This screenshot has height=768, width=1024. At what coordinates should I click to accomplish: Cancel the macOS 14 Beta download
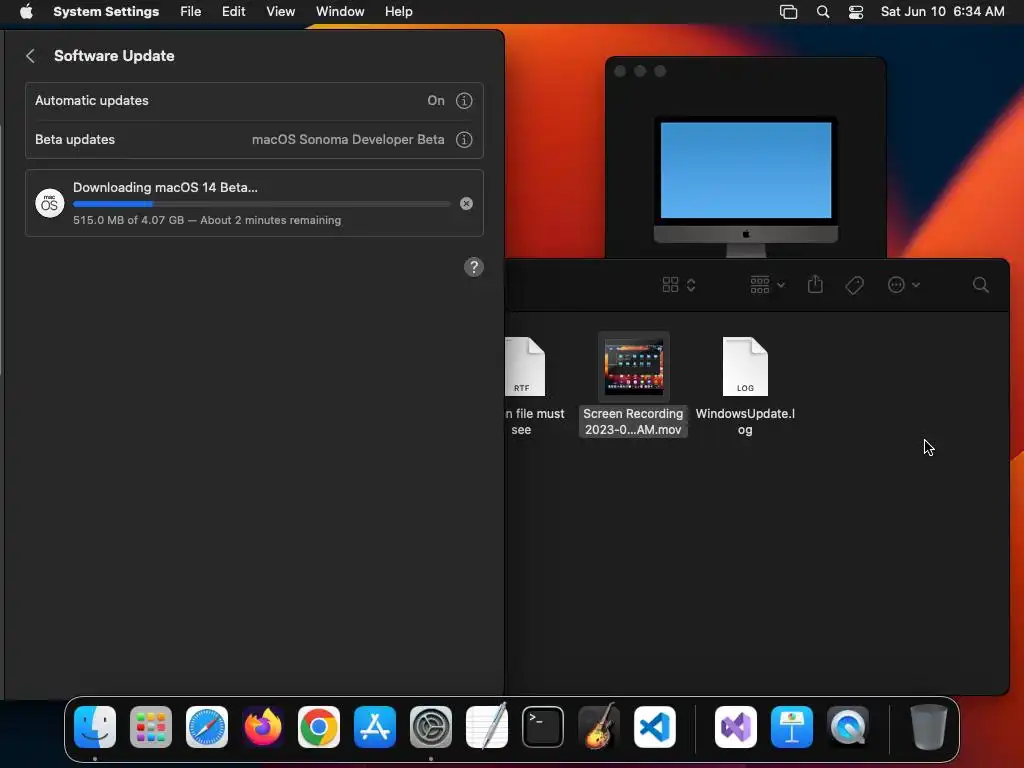[x=466, y=204]
